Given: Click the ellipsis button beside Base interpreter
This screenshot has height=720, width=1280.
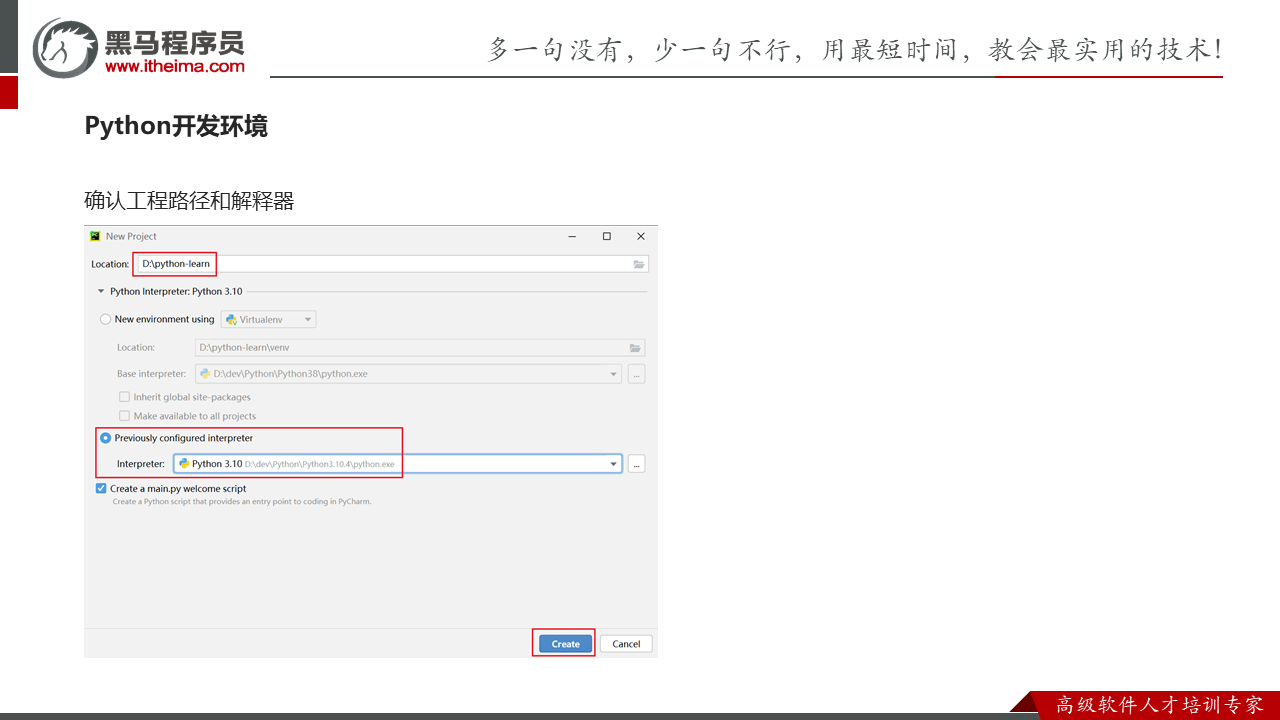Looking at the screenshot, I should pyautogui.click(x=636, y=374).
